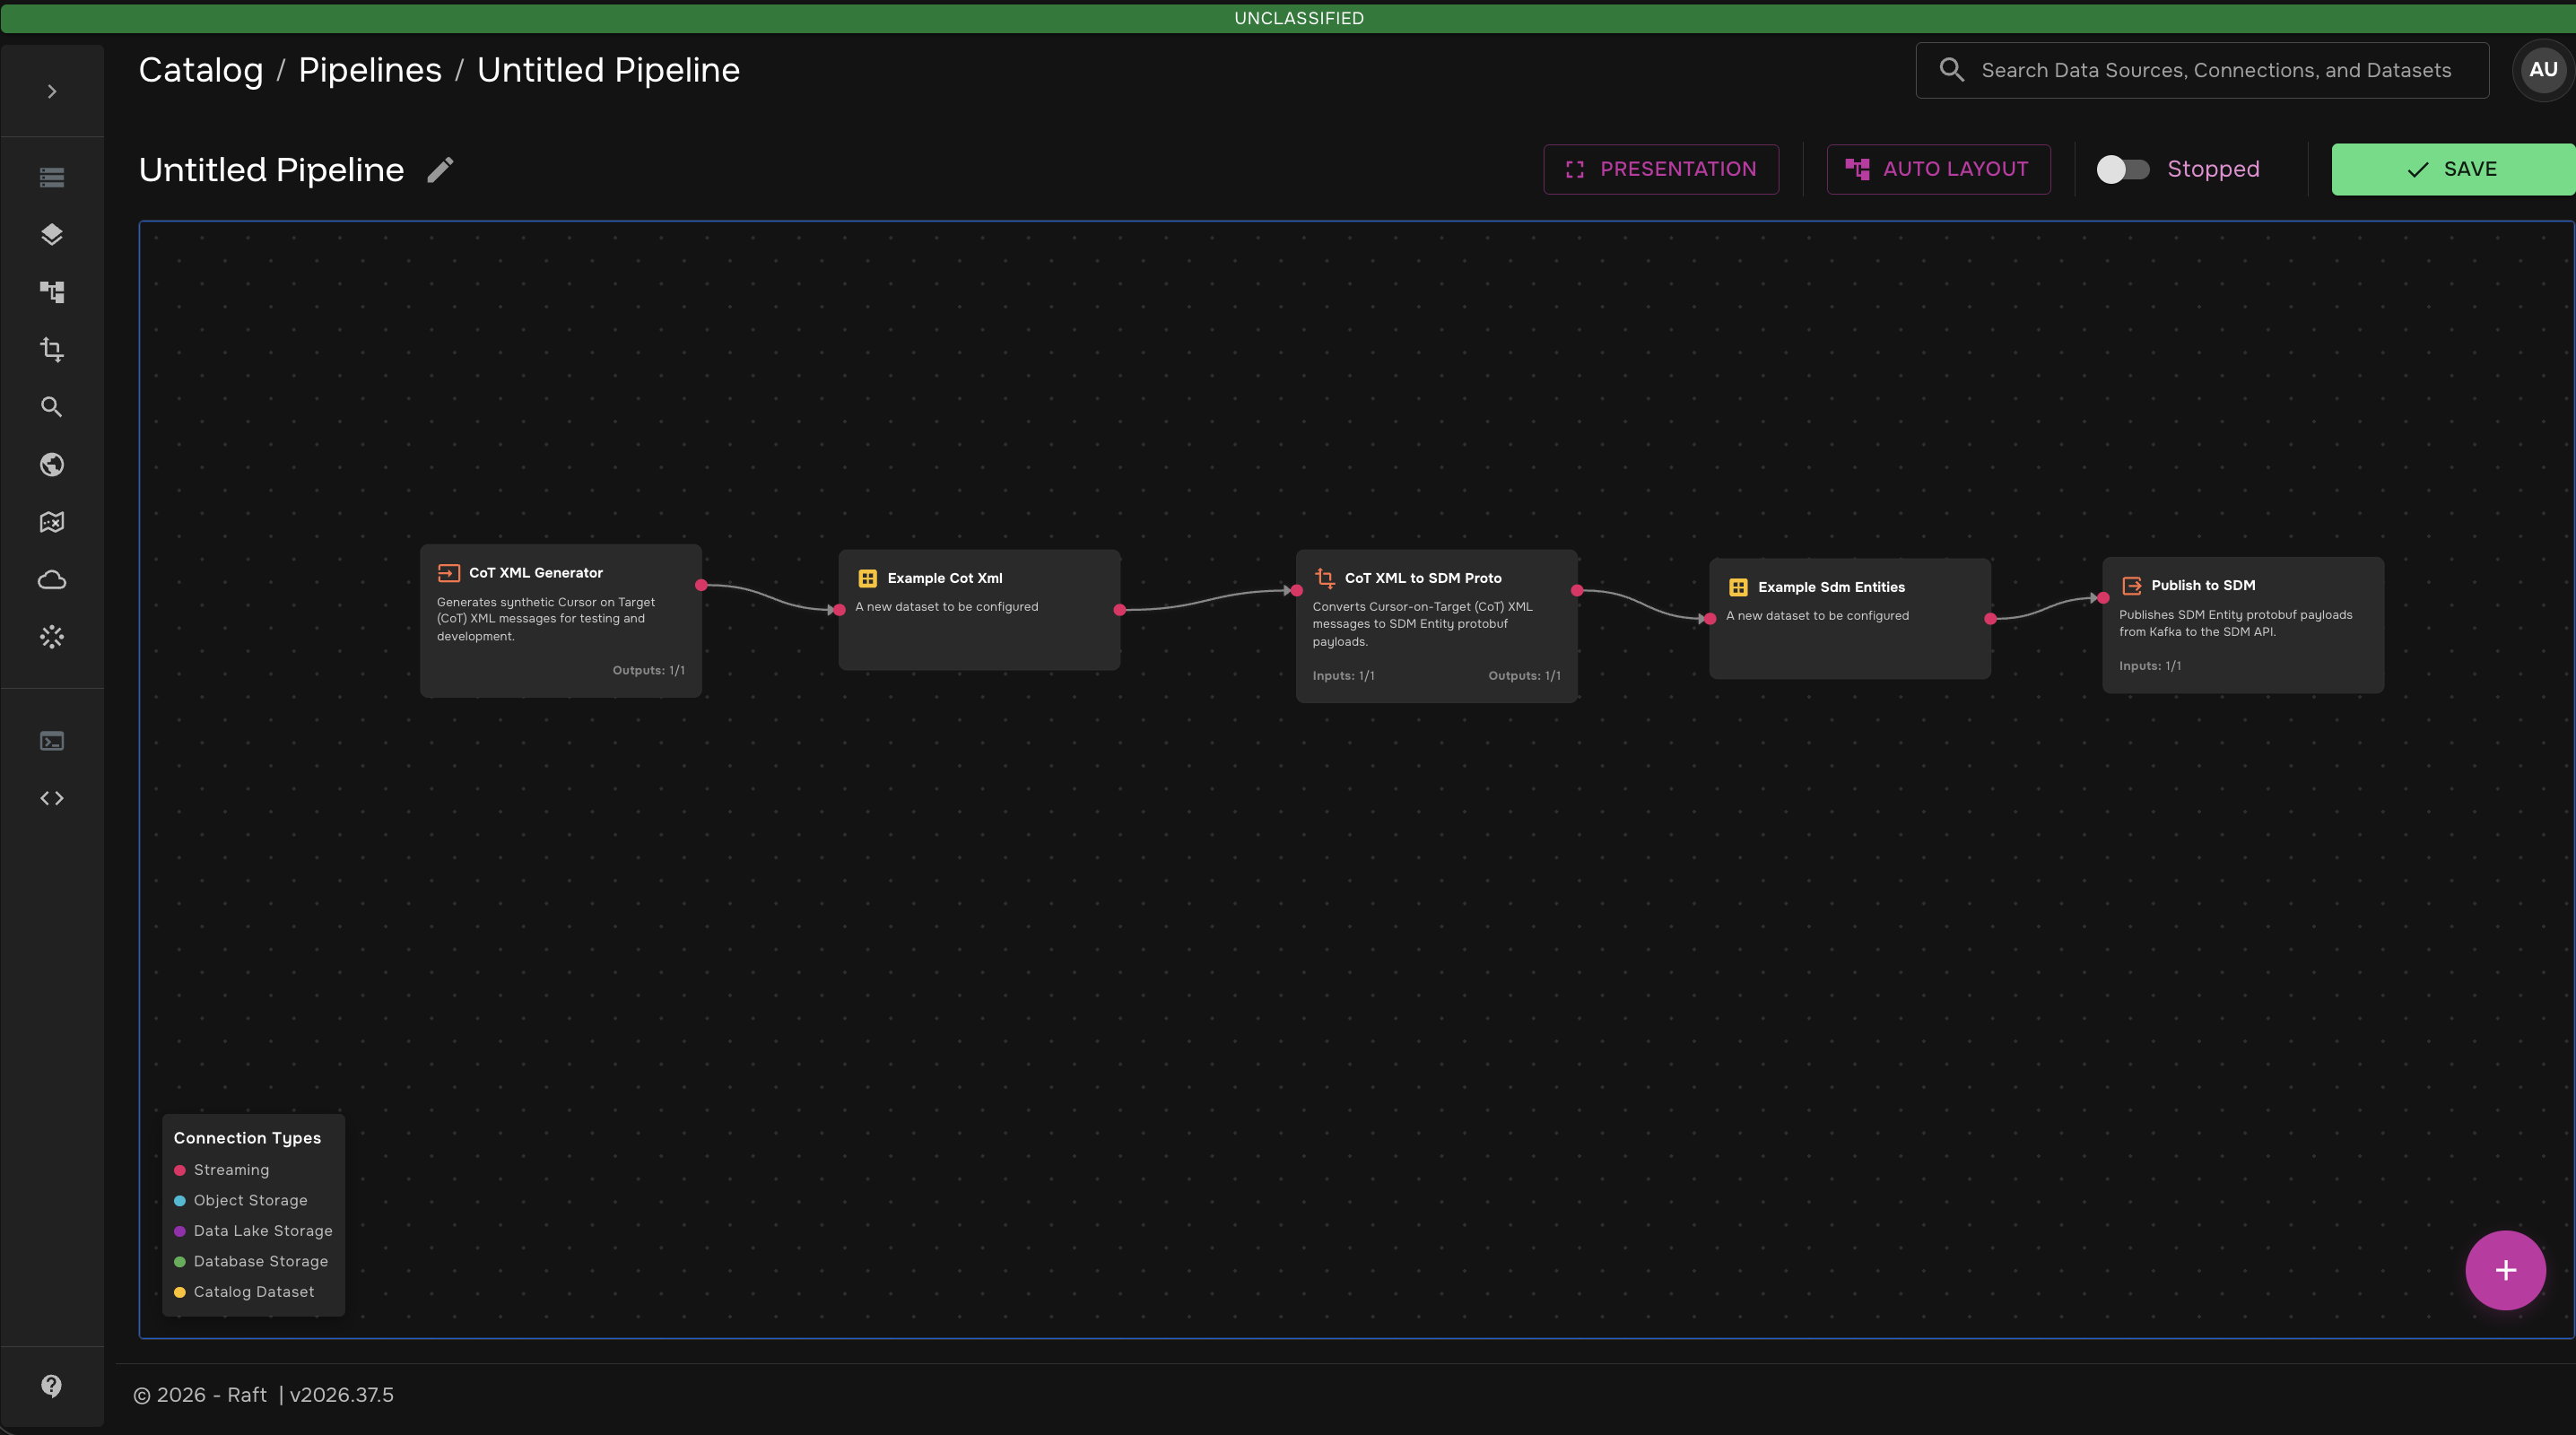
Task: Click the Streaming legend color dot
Action: [180, 1170]
